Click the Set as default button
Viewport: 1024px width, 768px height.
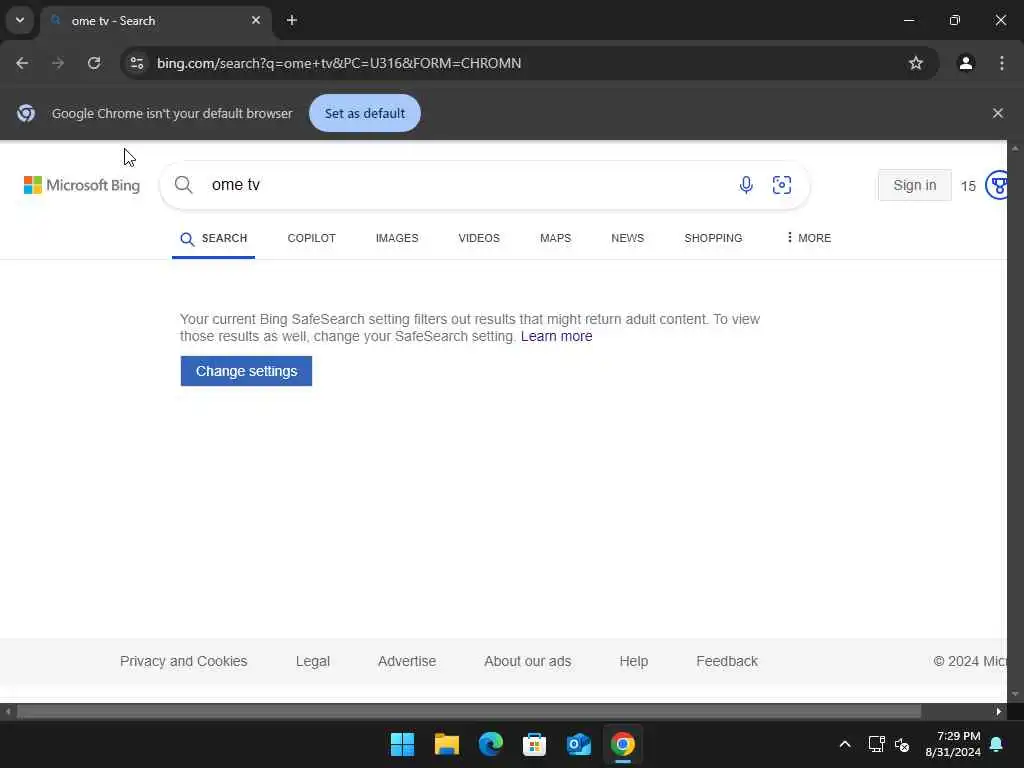tap(364, 113)
